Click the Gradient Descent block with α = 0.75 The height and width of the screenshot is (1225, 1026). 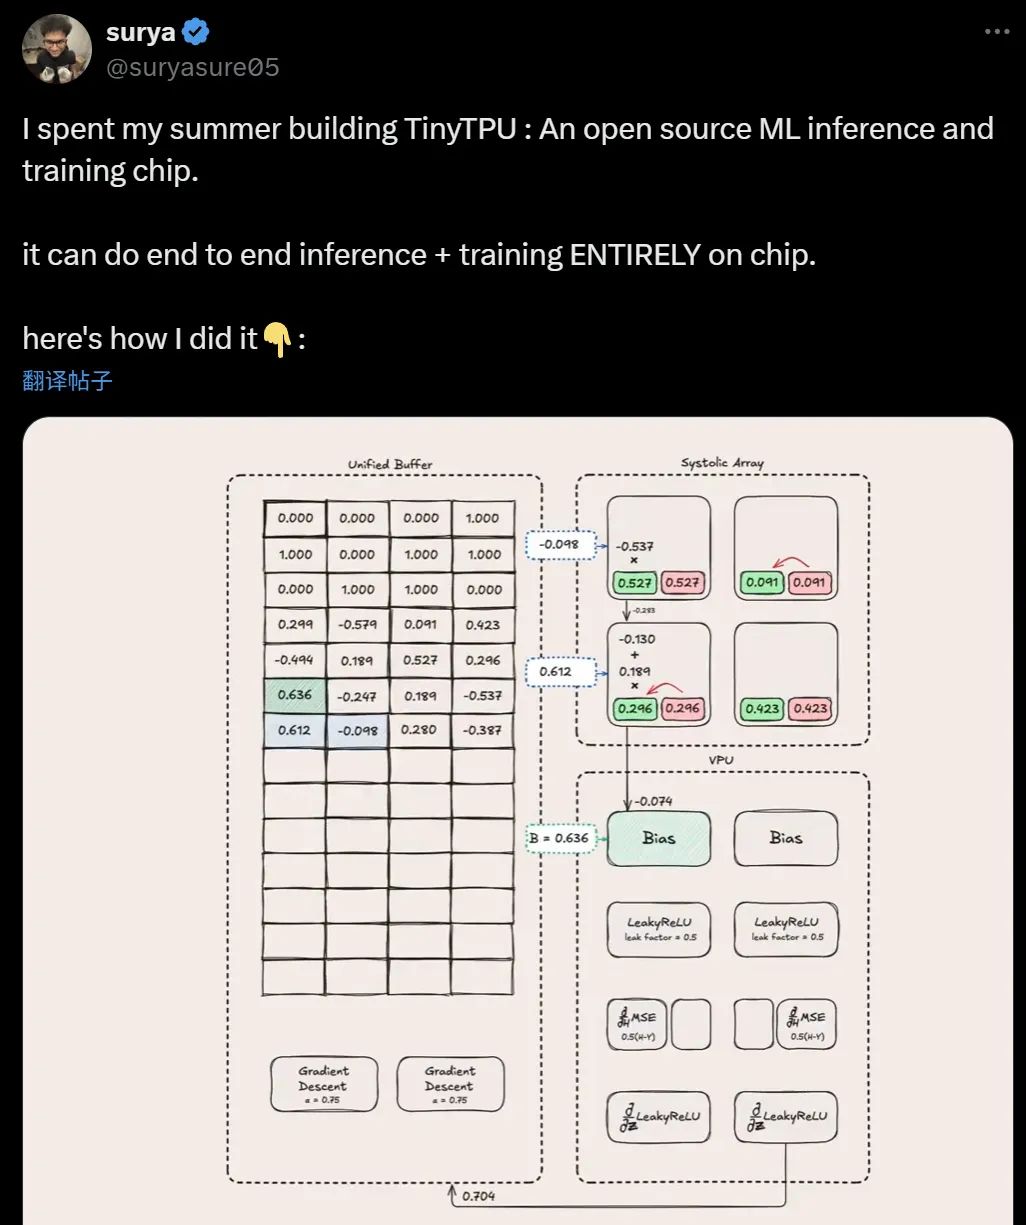tap(323, 1084)
